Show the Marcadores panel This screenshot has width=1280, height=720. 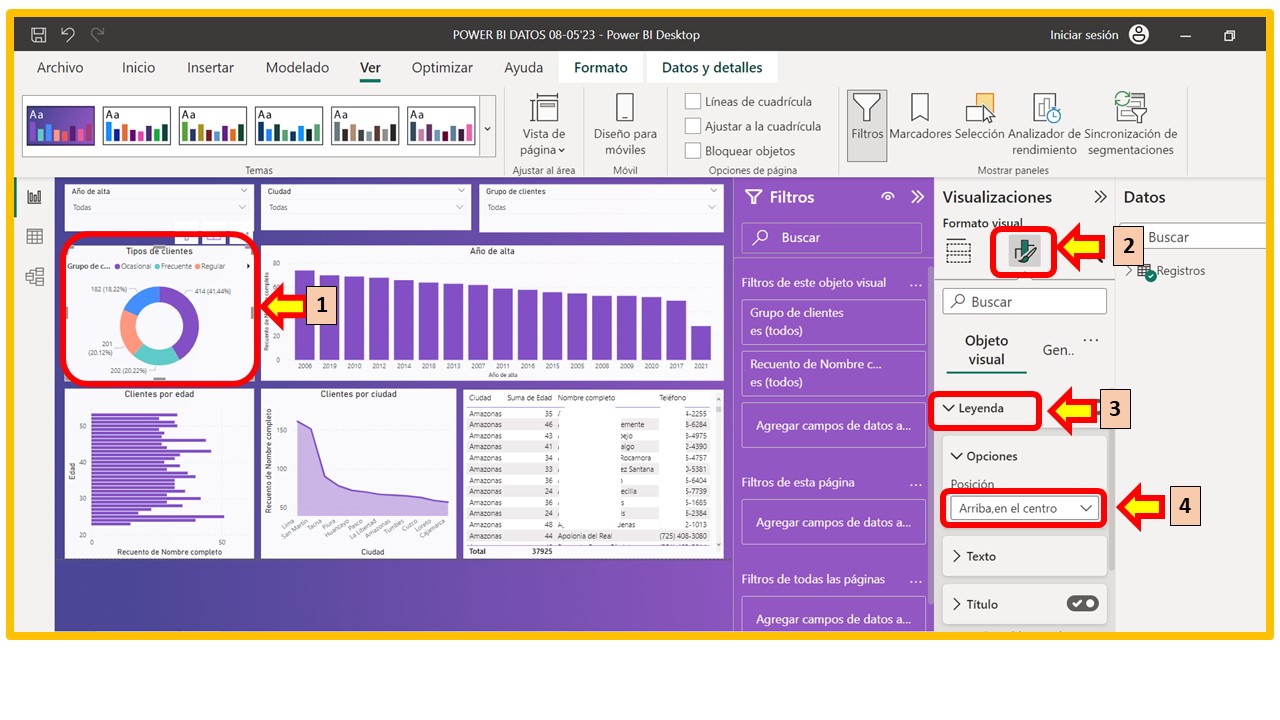(x=920, y=118)
